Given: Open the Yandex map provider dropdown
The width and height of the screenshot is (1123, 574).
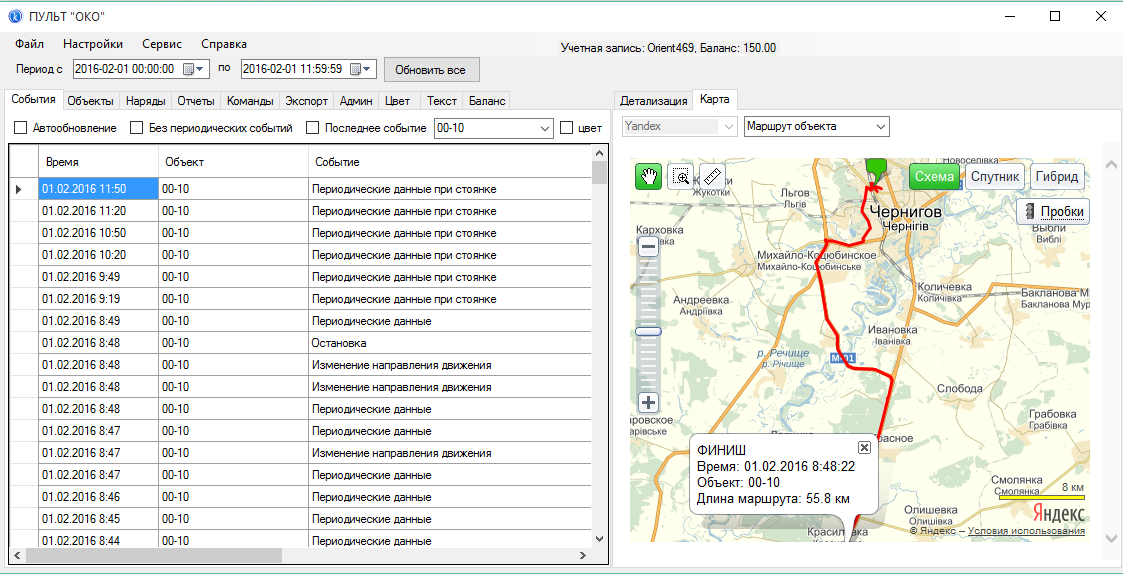Looking at the screenshot, I should (729, 127).
